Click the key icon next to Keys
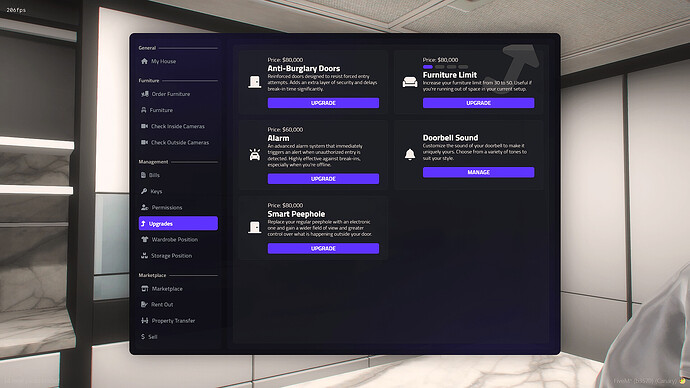Viewport: 690px width, 388px height. point(144,191)
